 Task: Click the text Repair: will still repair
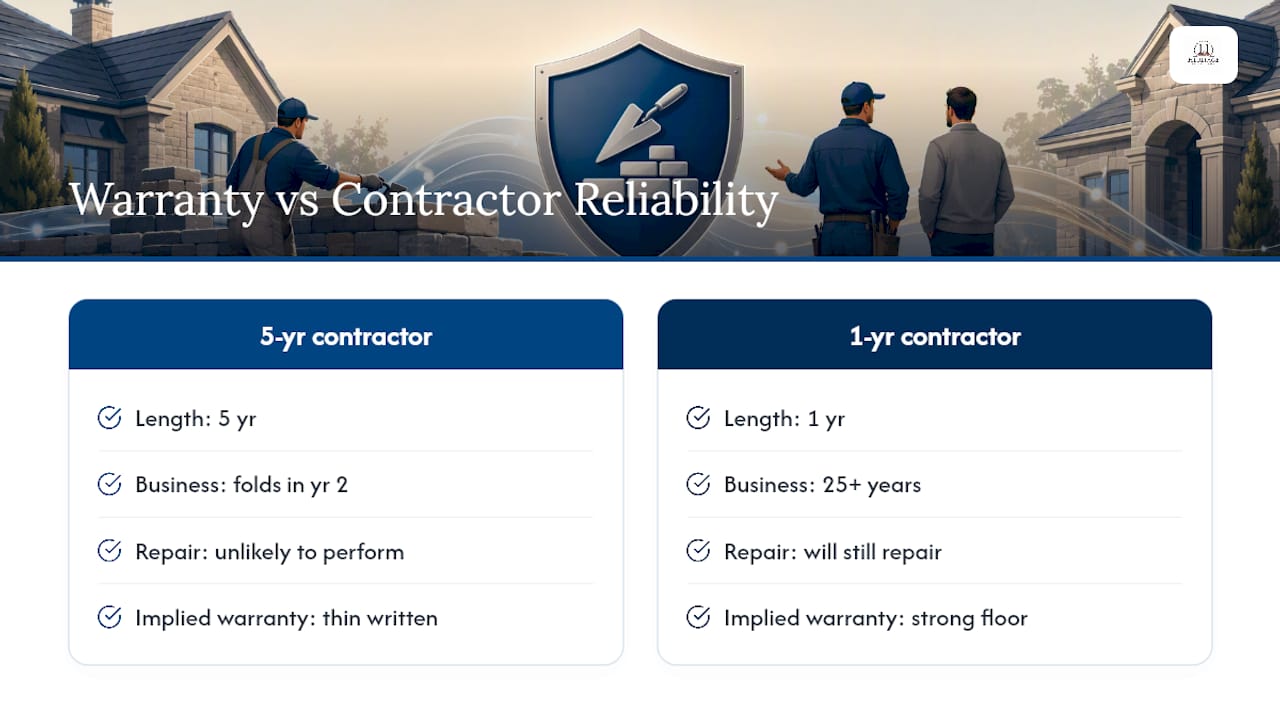click(833, 552)
